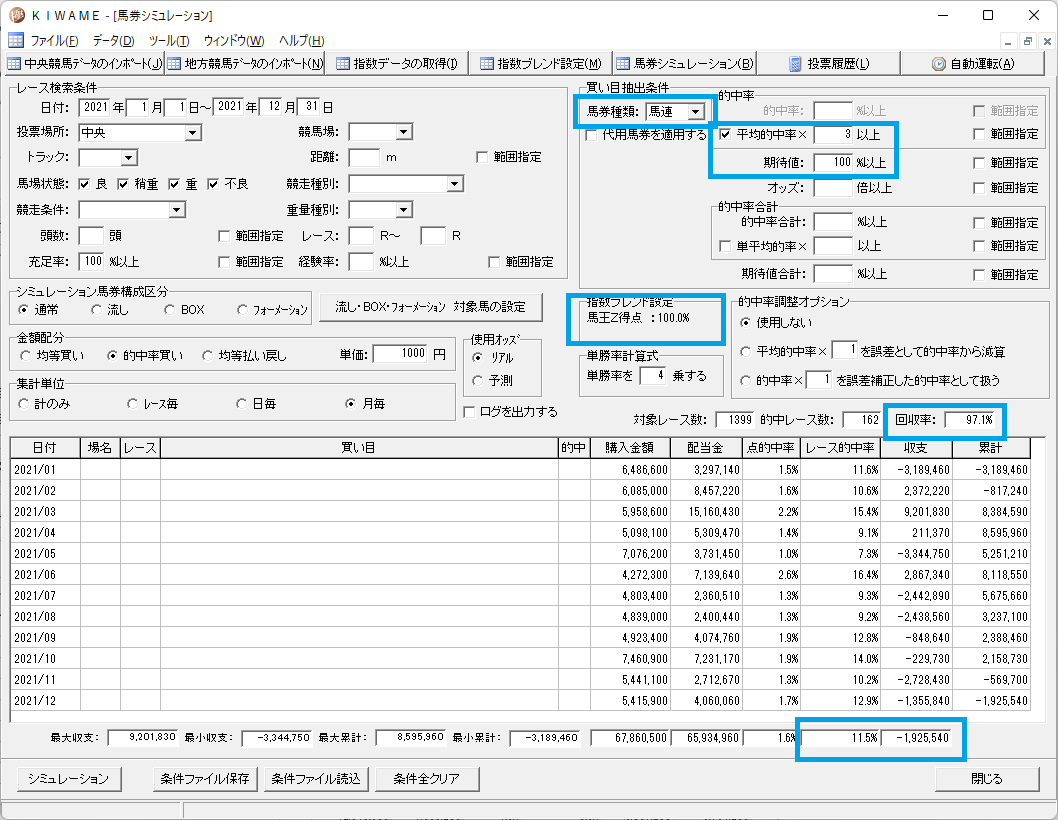Click the 条件ファイル読込 button
The image size is (1058, 820).
click(x=316, y=779)
